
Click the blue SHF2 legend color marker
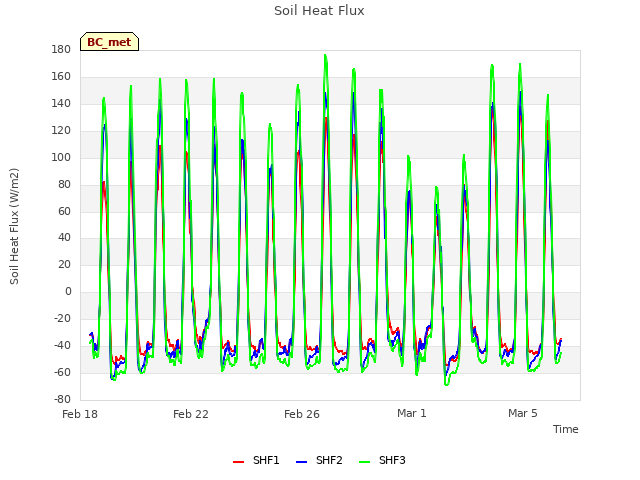point(301,462)
